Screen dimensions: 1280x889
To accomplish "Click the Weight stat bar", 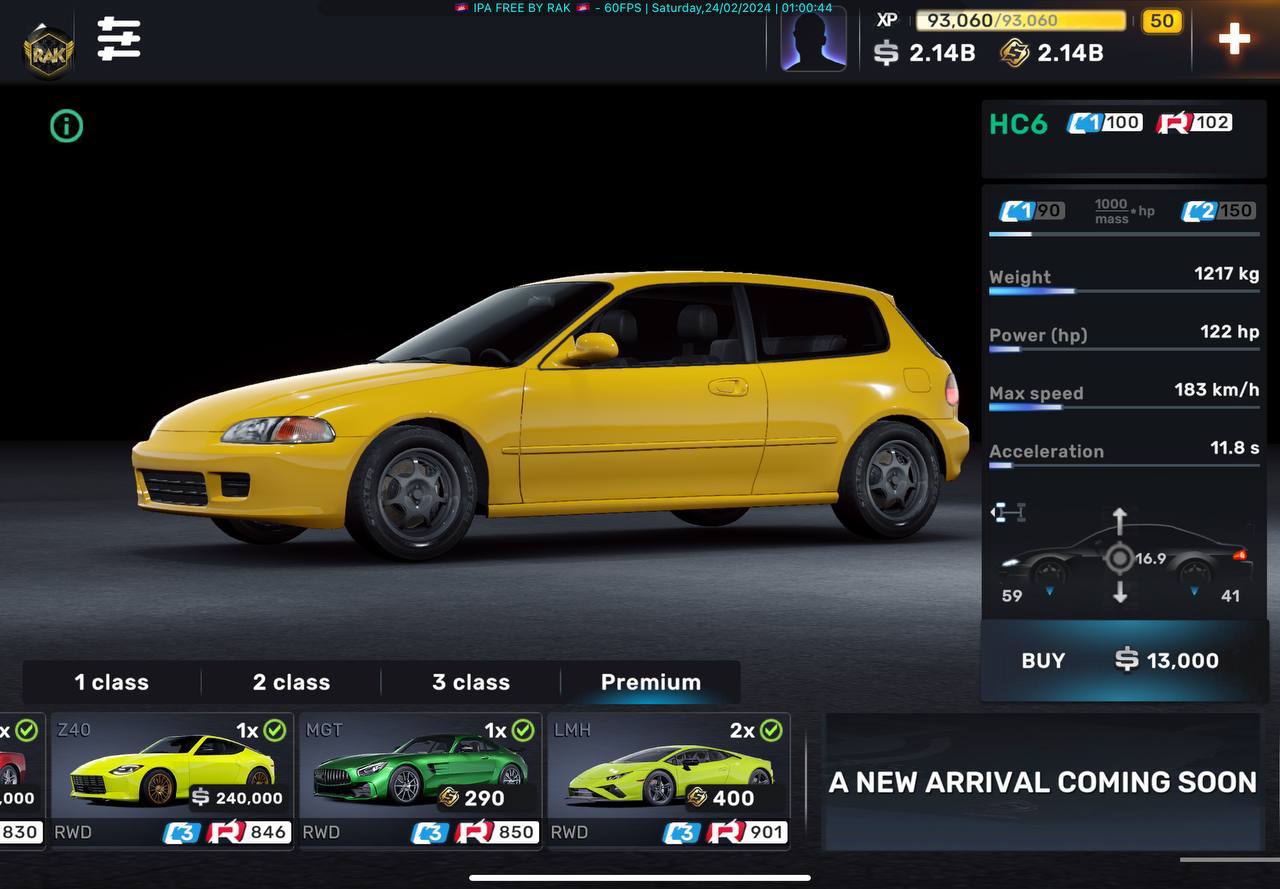I will click(x=1124, y=291).
